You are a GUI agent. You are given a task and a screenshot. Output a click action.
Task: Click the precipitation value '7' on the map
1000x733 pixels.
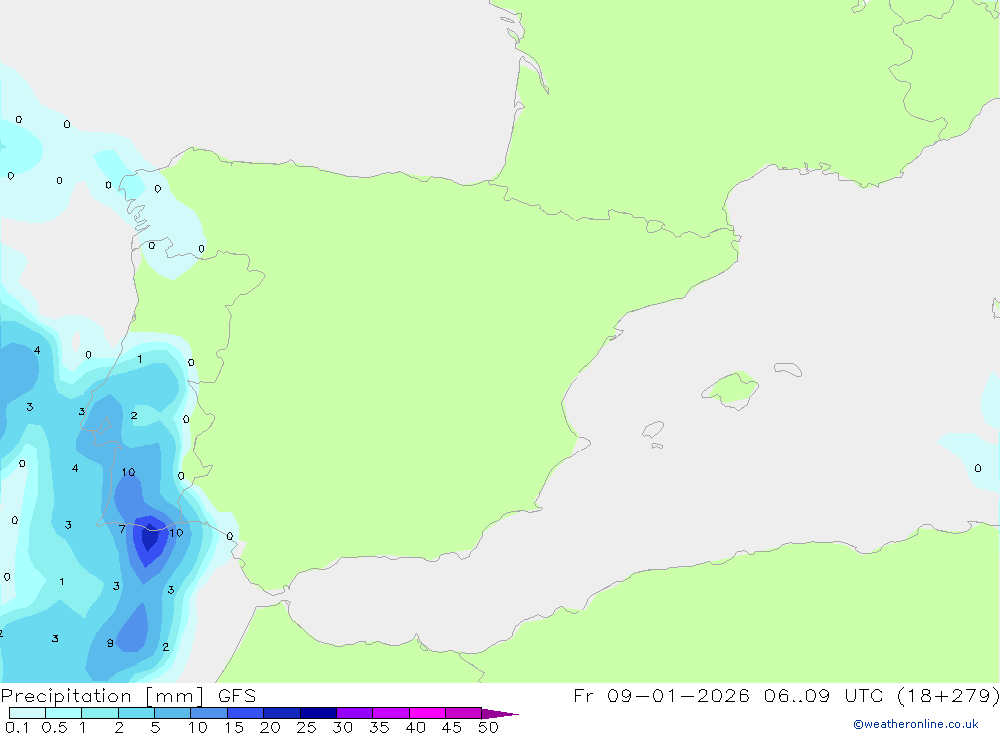coord(122,529)
